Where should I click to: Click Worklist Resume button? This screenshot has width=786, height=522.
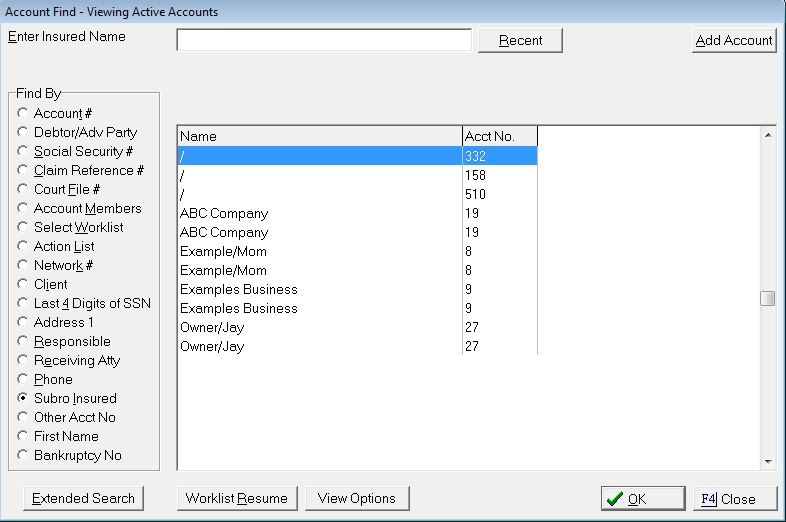pos(236,498)
